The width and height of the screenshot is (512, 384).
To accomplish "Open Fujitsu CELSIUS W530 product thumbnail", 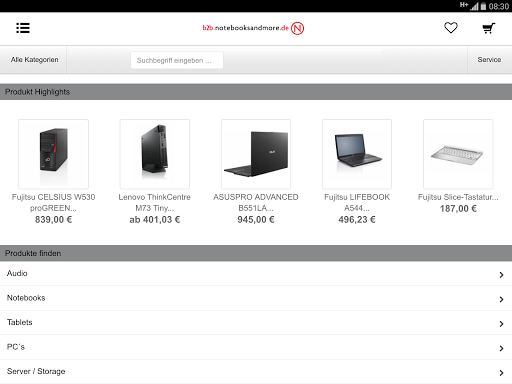I will coord(54,154).
